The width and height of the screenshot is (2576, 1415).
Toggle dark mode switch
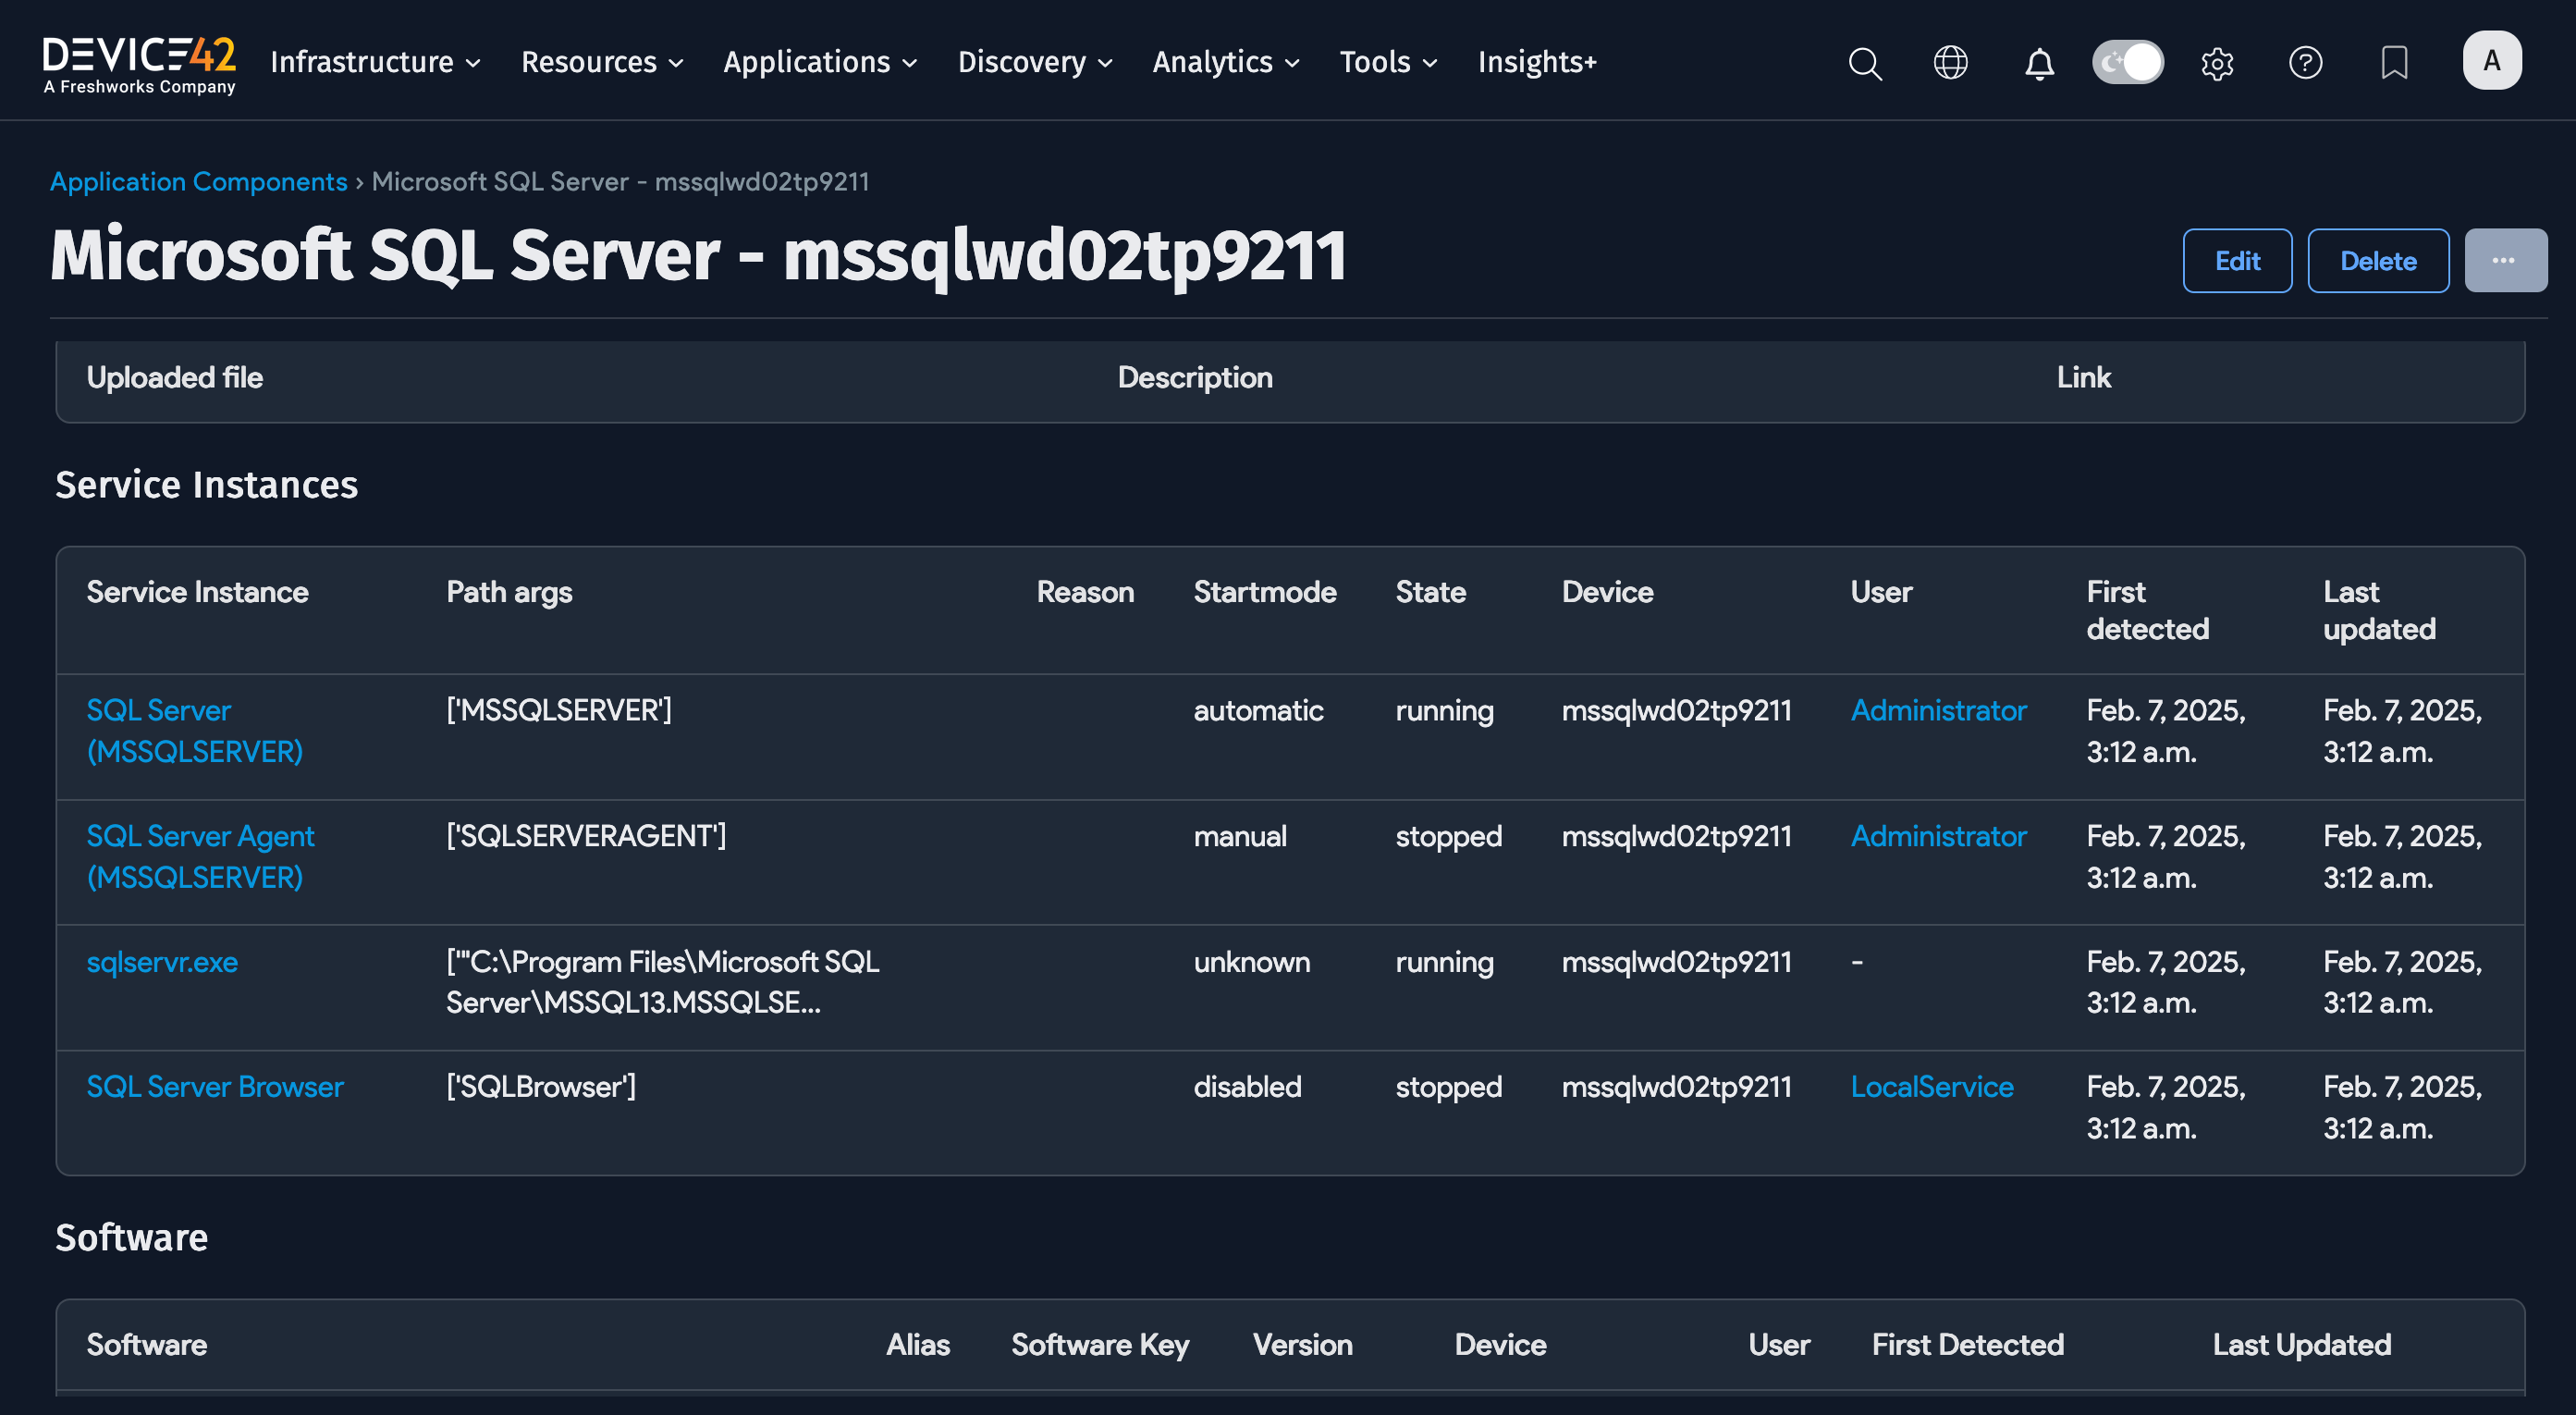tap(2128, 63)
